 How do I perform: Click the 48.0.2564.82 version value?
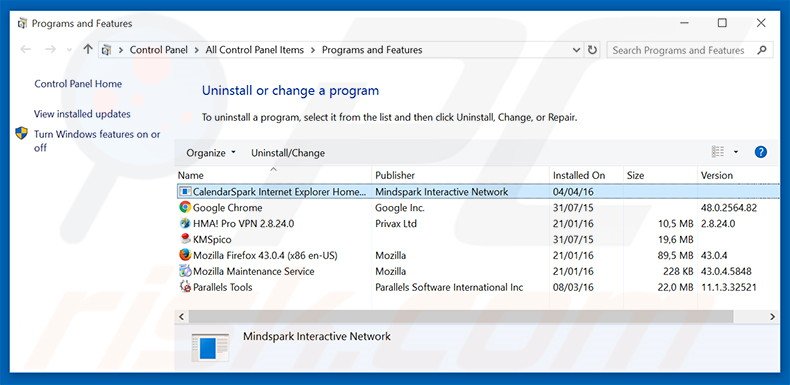click(729, 208)
